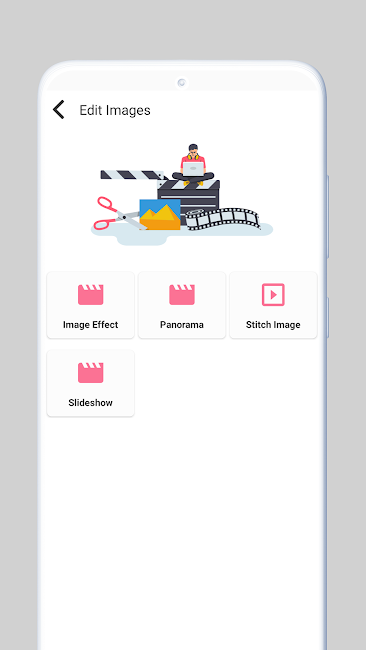Click the lower side button on the phone frame

coord(327,317)
